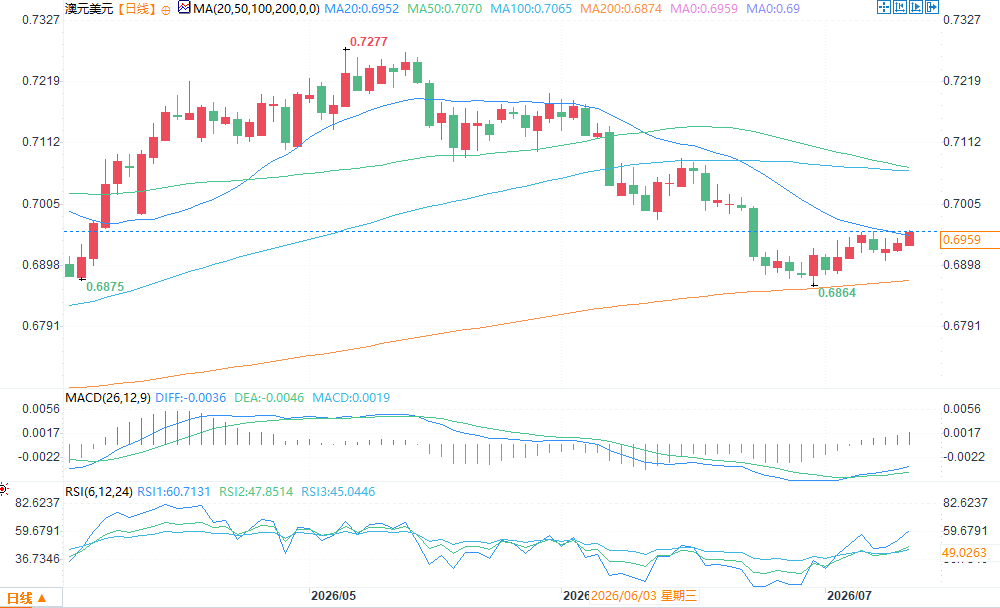Click the export arrow icon at top right
The image size is (1000, 608).
[x=932, y=7]
